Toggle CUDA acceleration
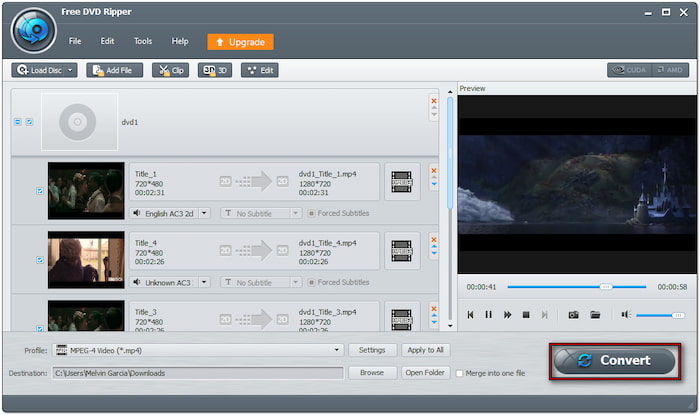700x415 pixels. [629, 70]
